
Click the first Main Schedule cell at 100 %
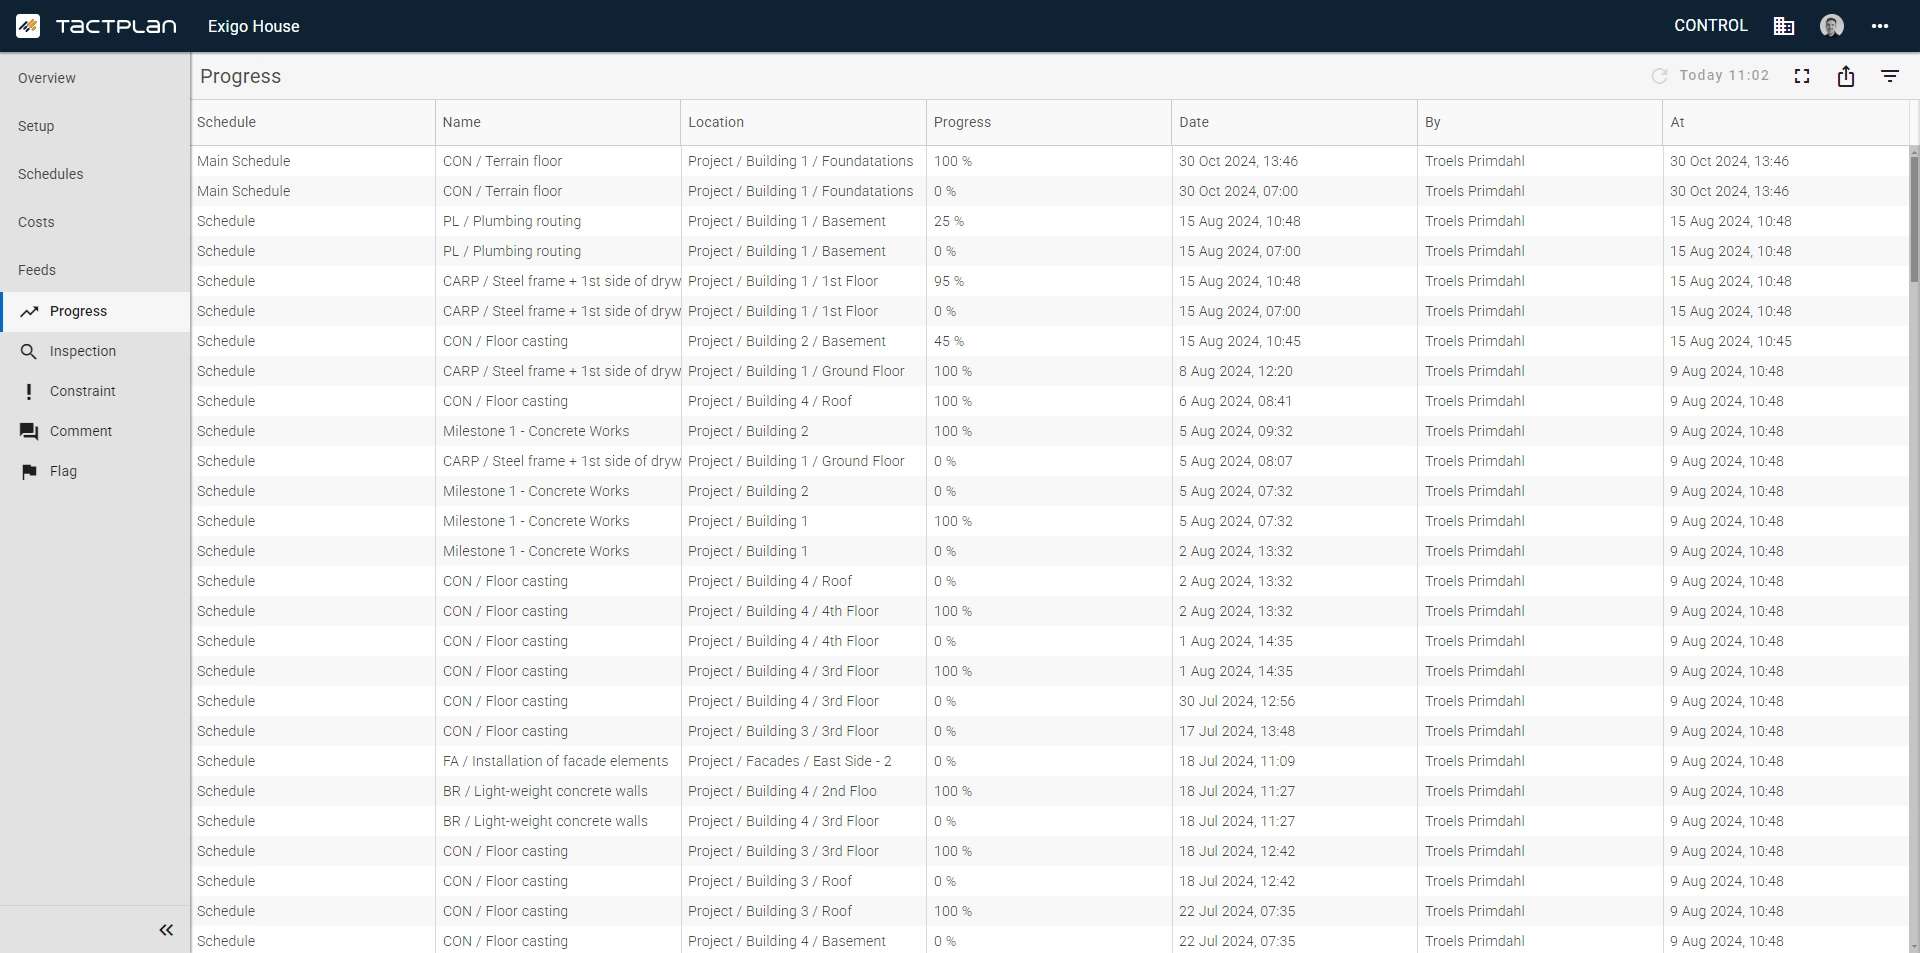(x=313, y=161)
